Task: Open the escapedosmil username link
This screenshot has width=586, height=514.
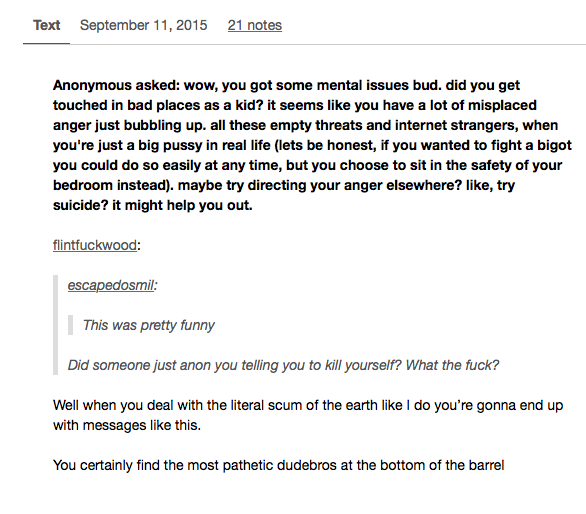Action: click(111, 286)
